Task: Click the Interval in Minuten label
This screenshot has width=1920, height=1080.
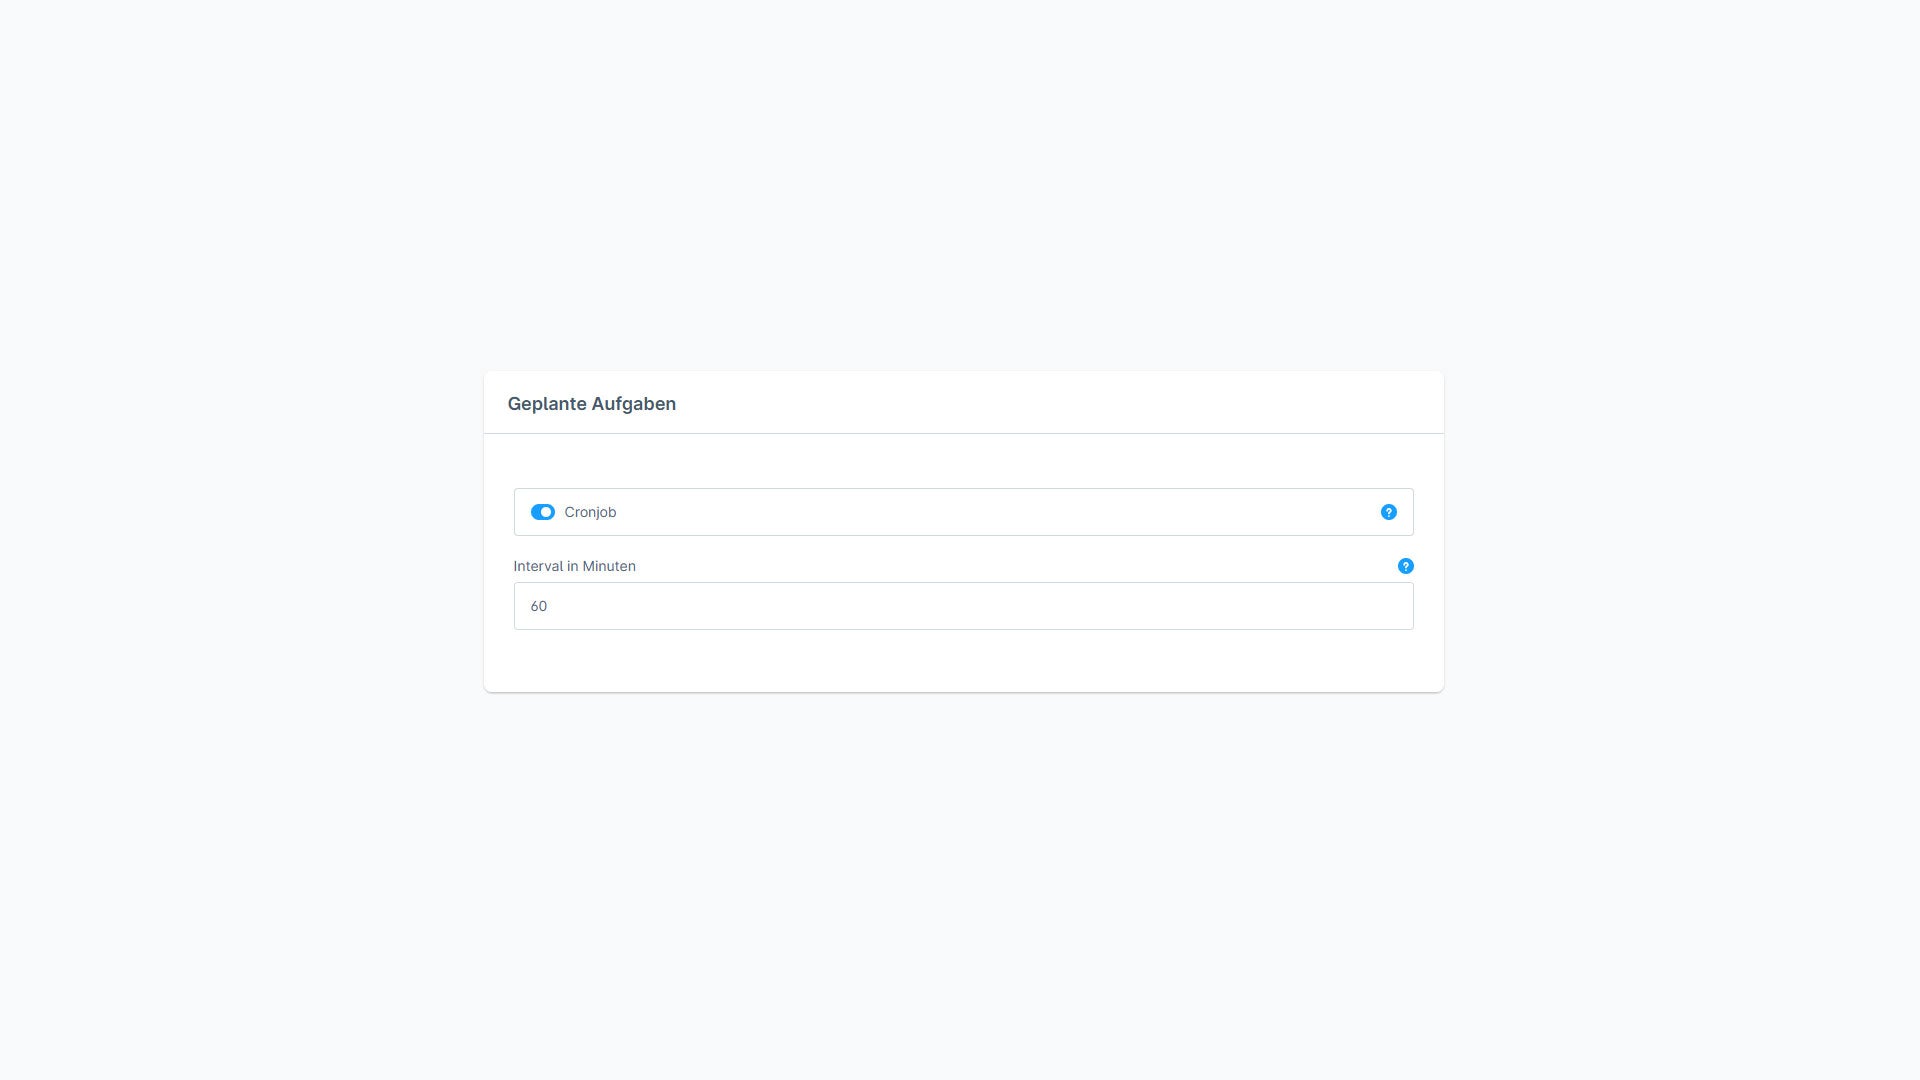Action: click(x=574, y=566)
